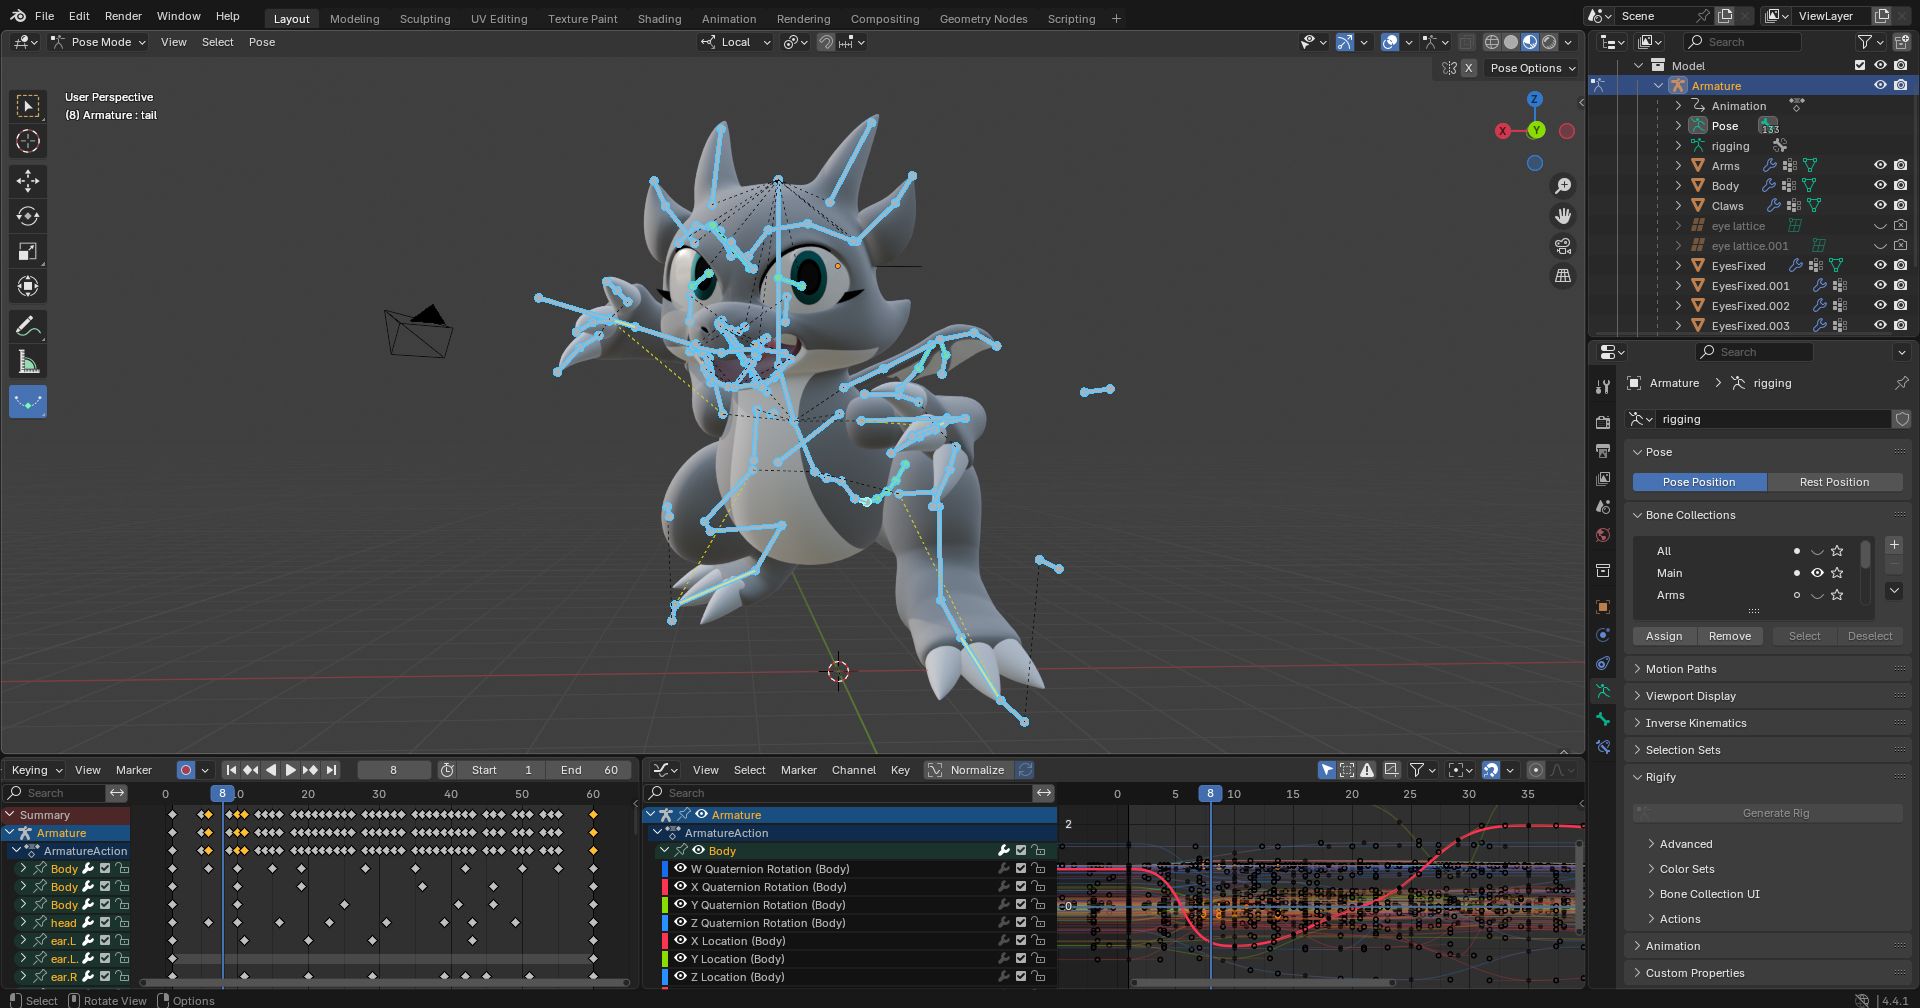Expand the Custom Properties panel
This screenshot has height=1008, width=1920.
point(1694,973)
